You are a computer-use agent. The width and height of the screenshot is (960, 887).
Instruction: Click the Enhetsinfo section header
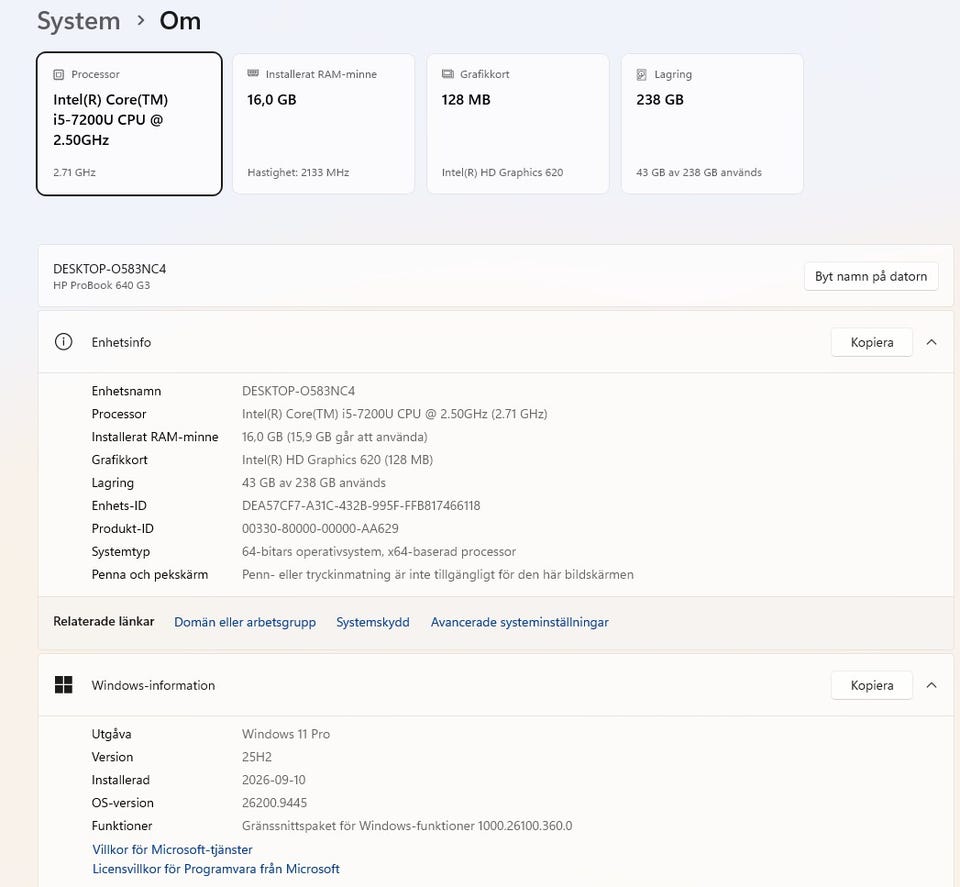click(495, 342)
